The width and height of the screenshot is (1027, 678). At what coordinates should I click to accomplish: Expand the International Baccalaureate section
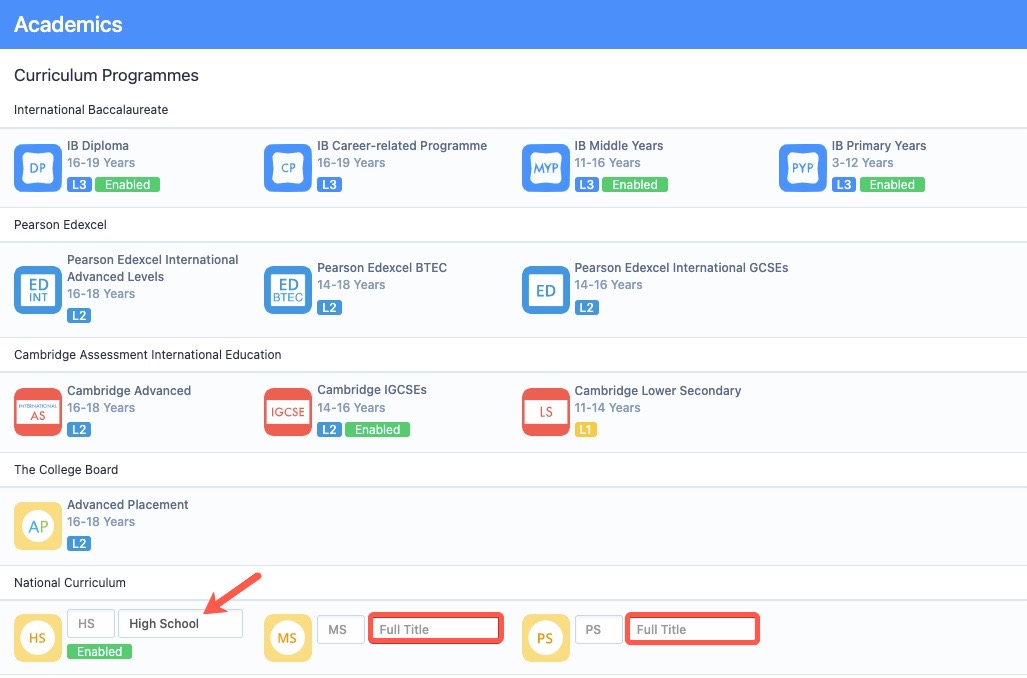91,109
